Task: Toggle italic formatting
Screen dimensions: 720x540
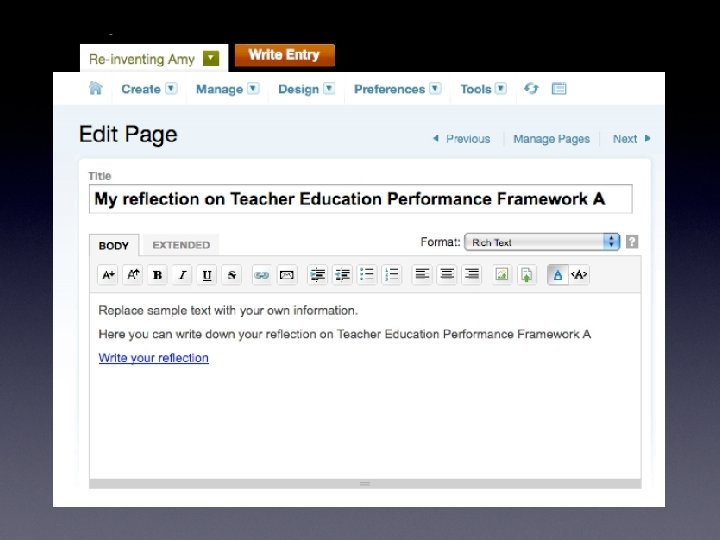Action: point(182,275)
